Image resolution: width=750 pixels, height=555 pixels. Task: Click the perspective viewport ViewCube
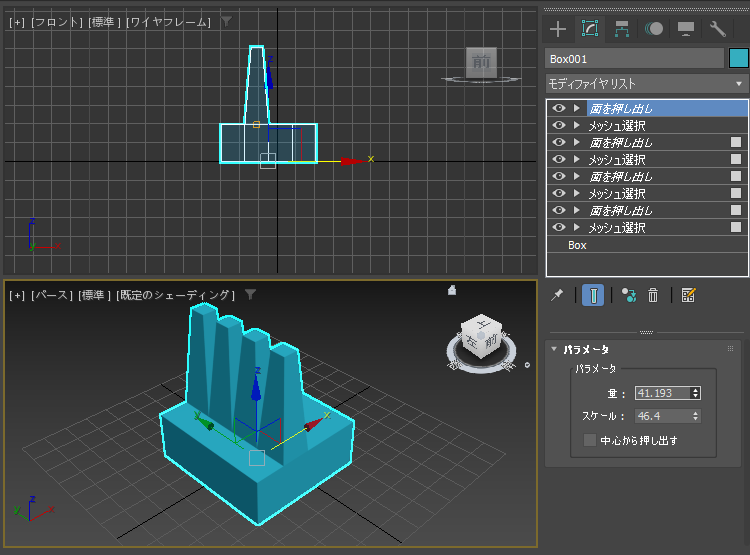point(482,336)
